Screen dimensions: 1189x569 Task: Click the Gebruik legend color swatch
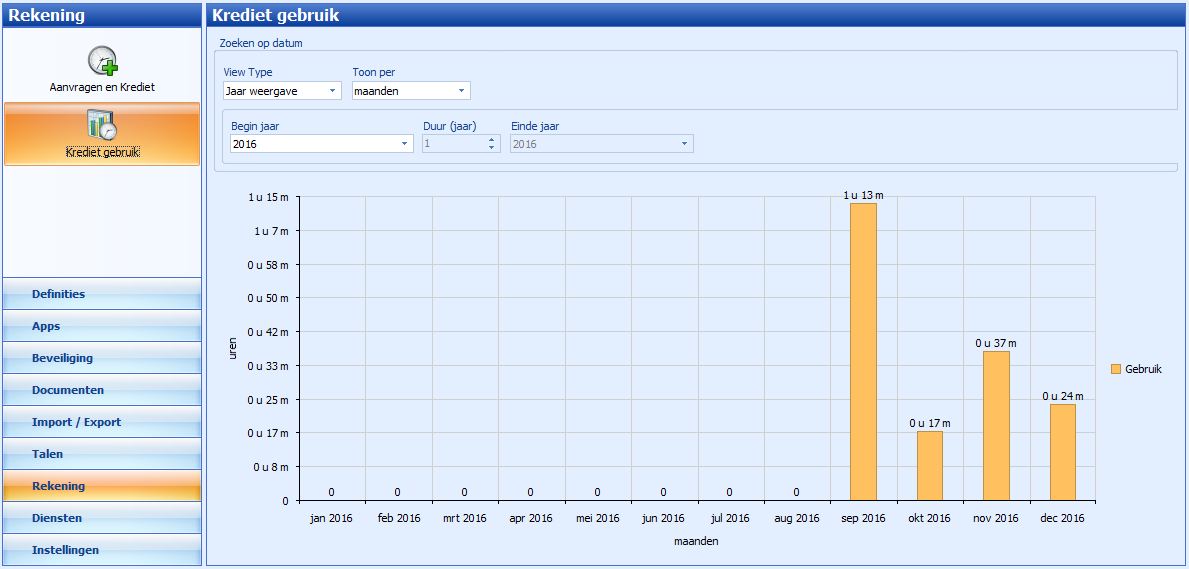pos(1115,369)
